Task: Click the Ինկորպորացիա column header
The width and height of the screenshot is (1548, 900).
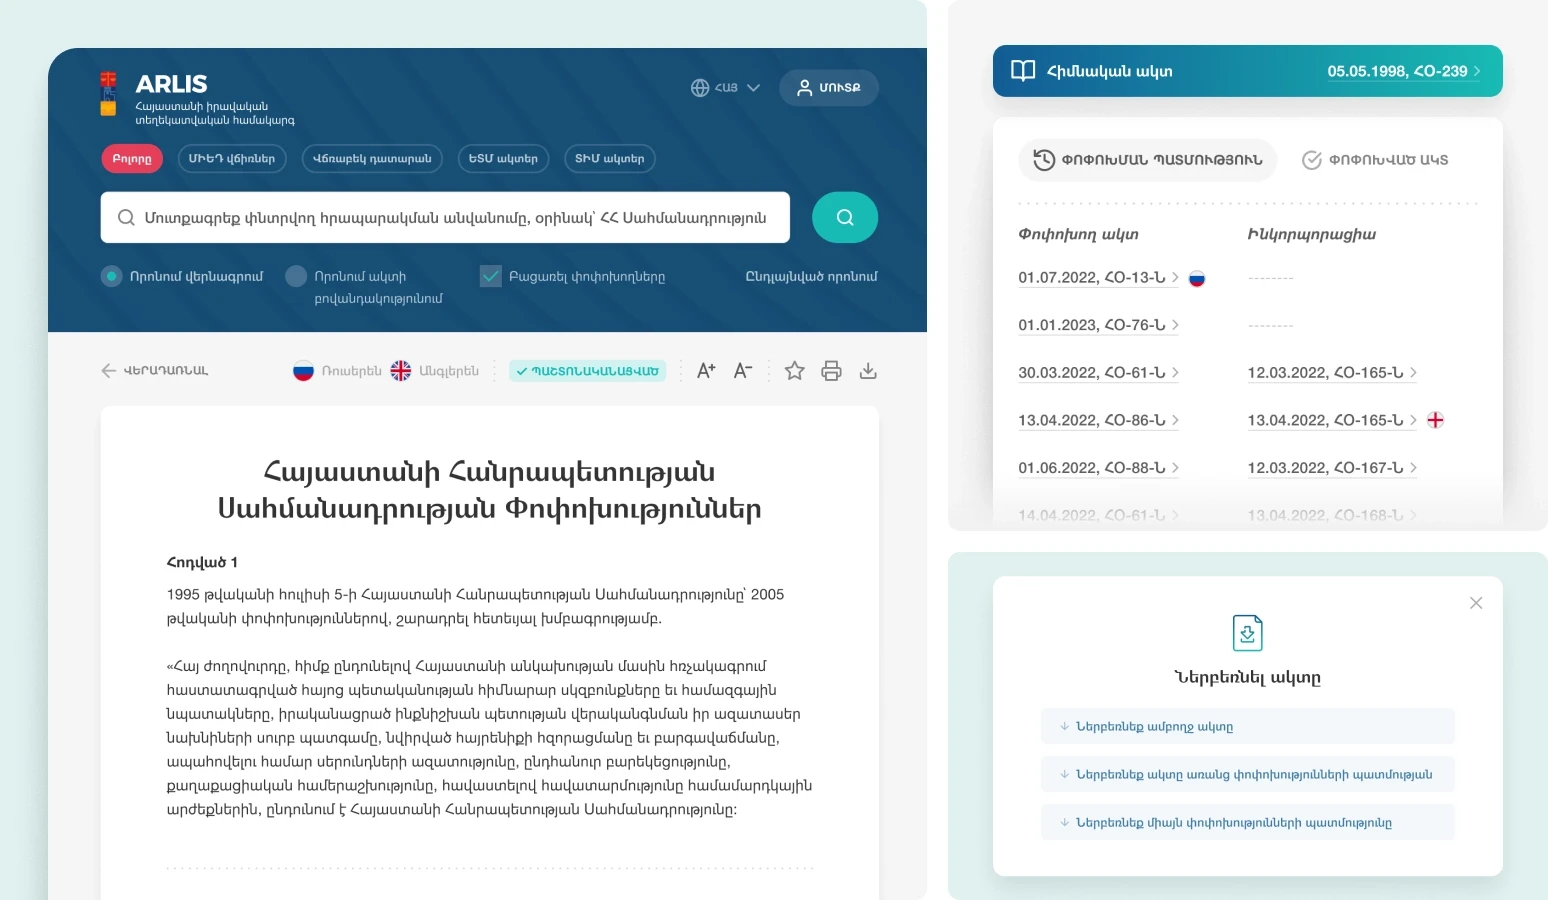Action: click(1311, 234)
